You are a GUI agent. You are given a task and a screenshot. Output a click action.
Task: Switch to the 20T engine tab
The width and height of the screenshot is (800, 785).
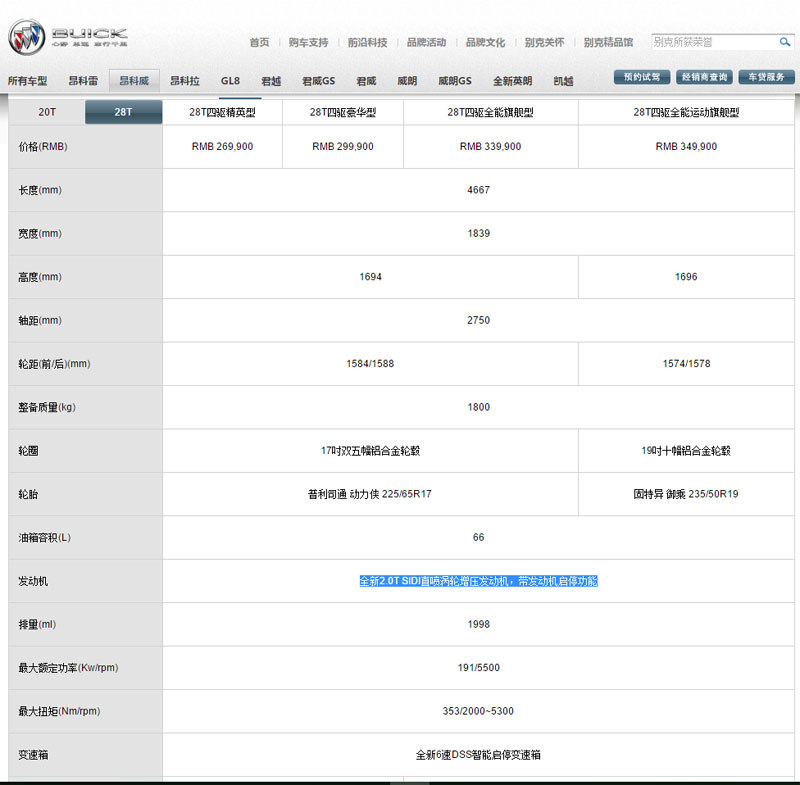click(x=47, y=112)
